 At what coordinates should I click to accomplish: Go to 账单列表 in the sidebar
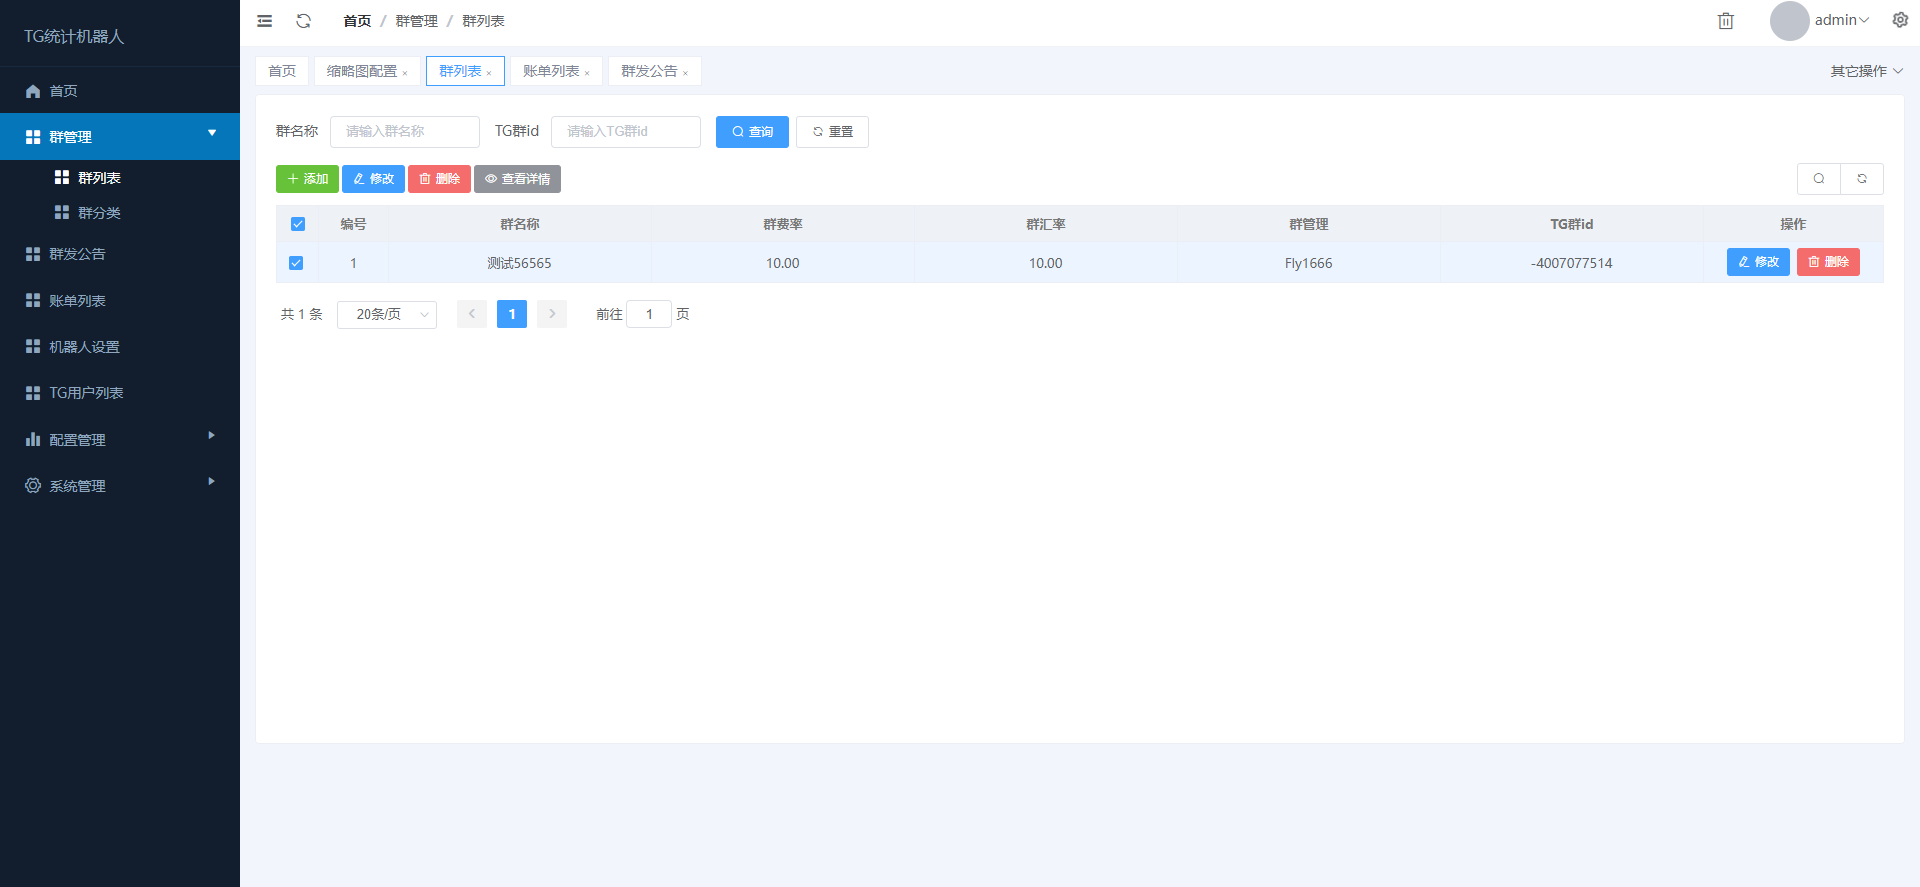coord(120,300)
